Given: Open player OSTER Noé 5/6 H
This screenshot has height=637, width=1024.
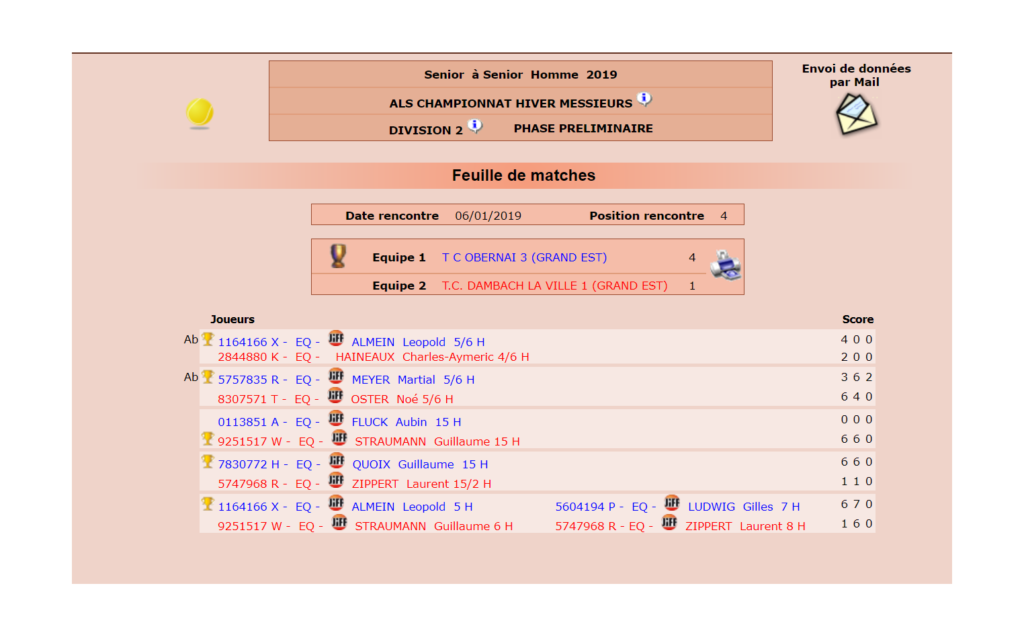Looking at the screenshot, I should (402, 399).
